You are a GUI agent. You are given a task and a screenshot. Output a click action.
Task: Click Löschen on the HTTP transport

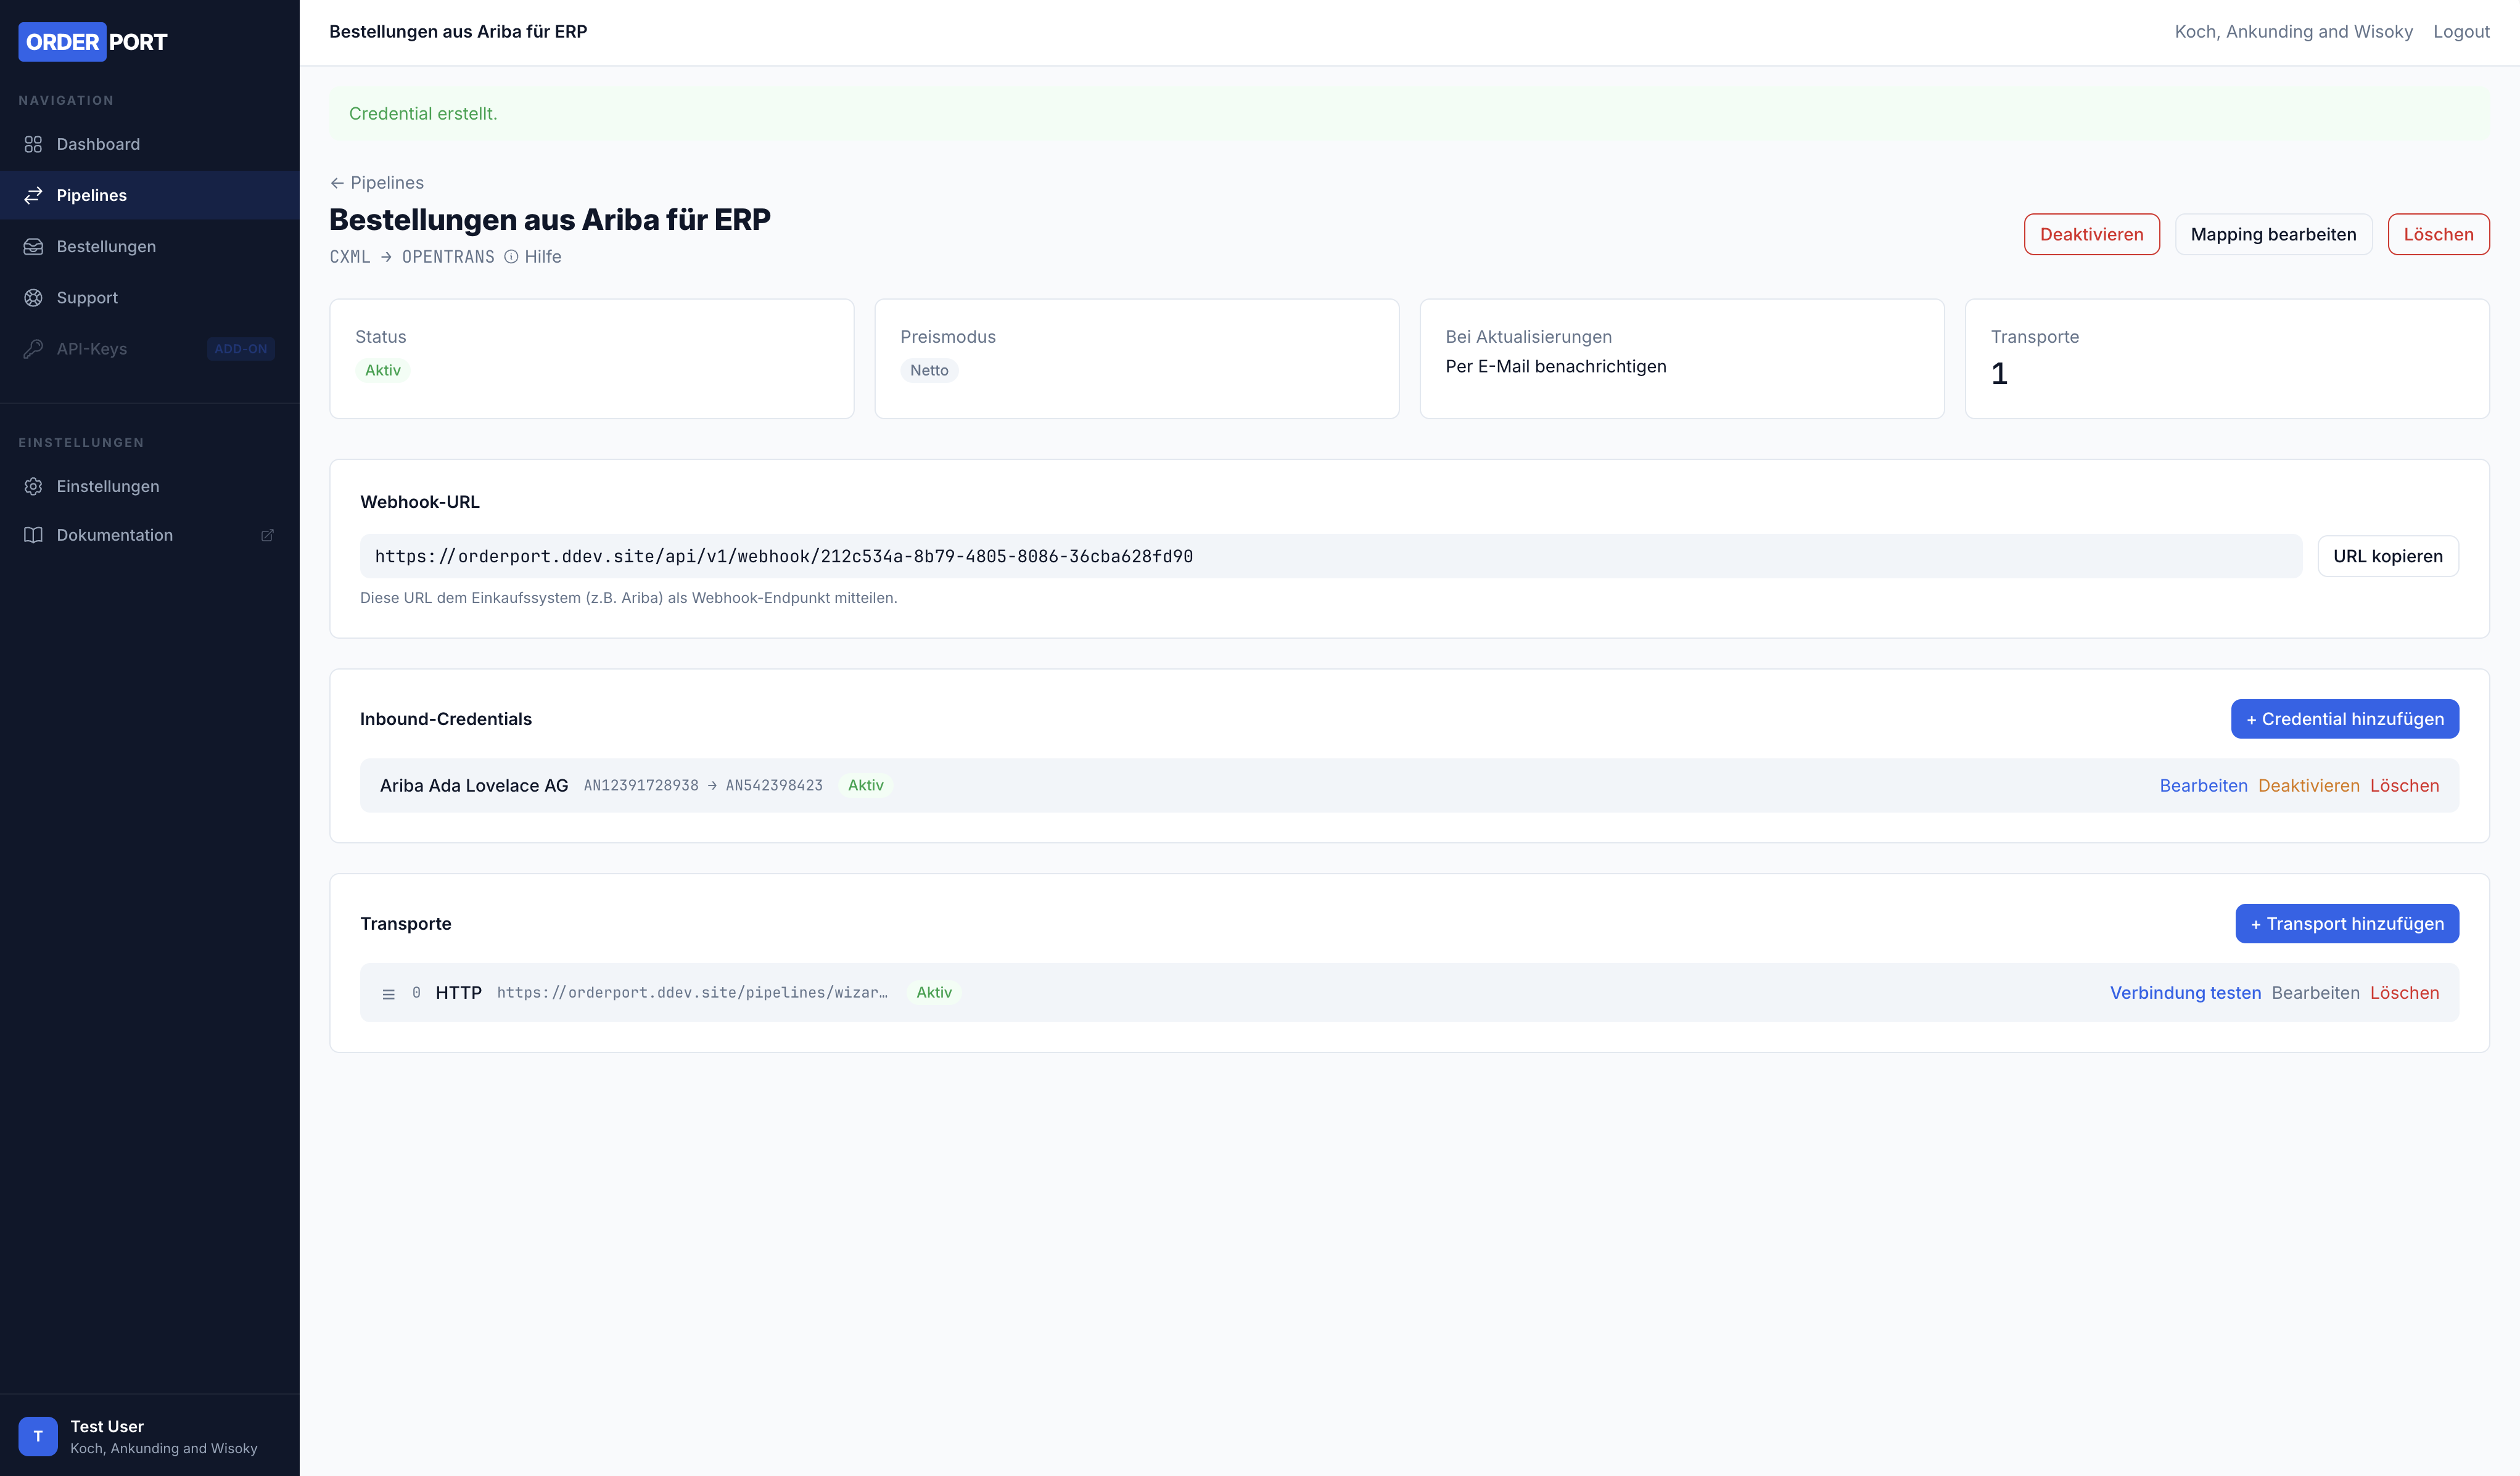[2404, 993]
